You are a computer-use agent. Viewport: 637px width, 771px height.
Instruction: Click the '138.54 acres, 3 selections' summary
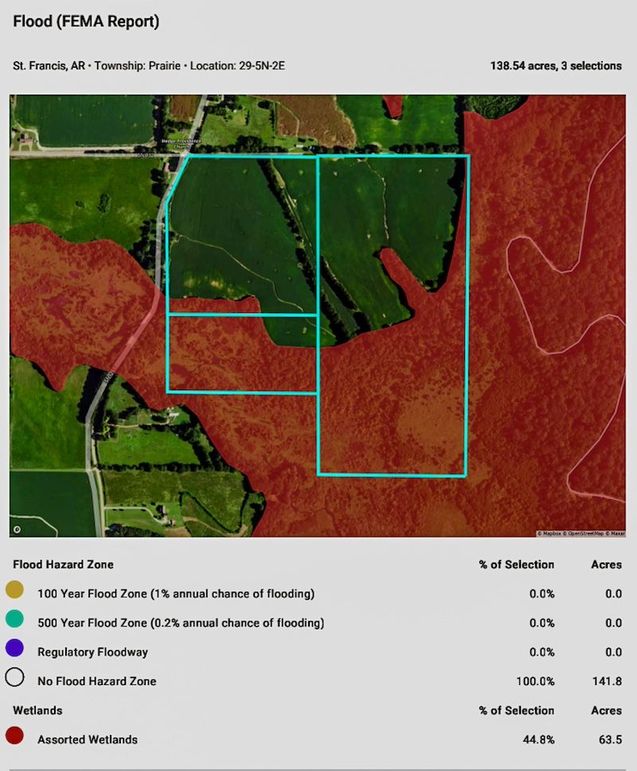coord(555,65)
